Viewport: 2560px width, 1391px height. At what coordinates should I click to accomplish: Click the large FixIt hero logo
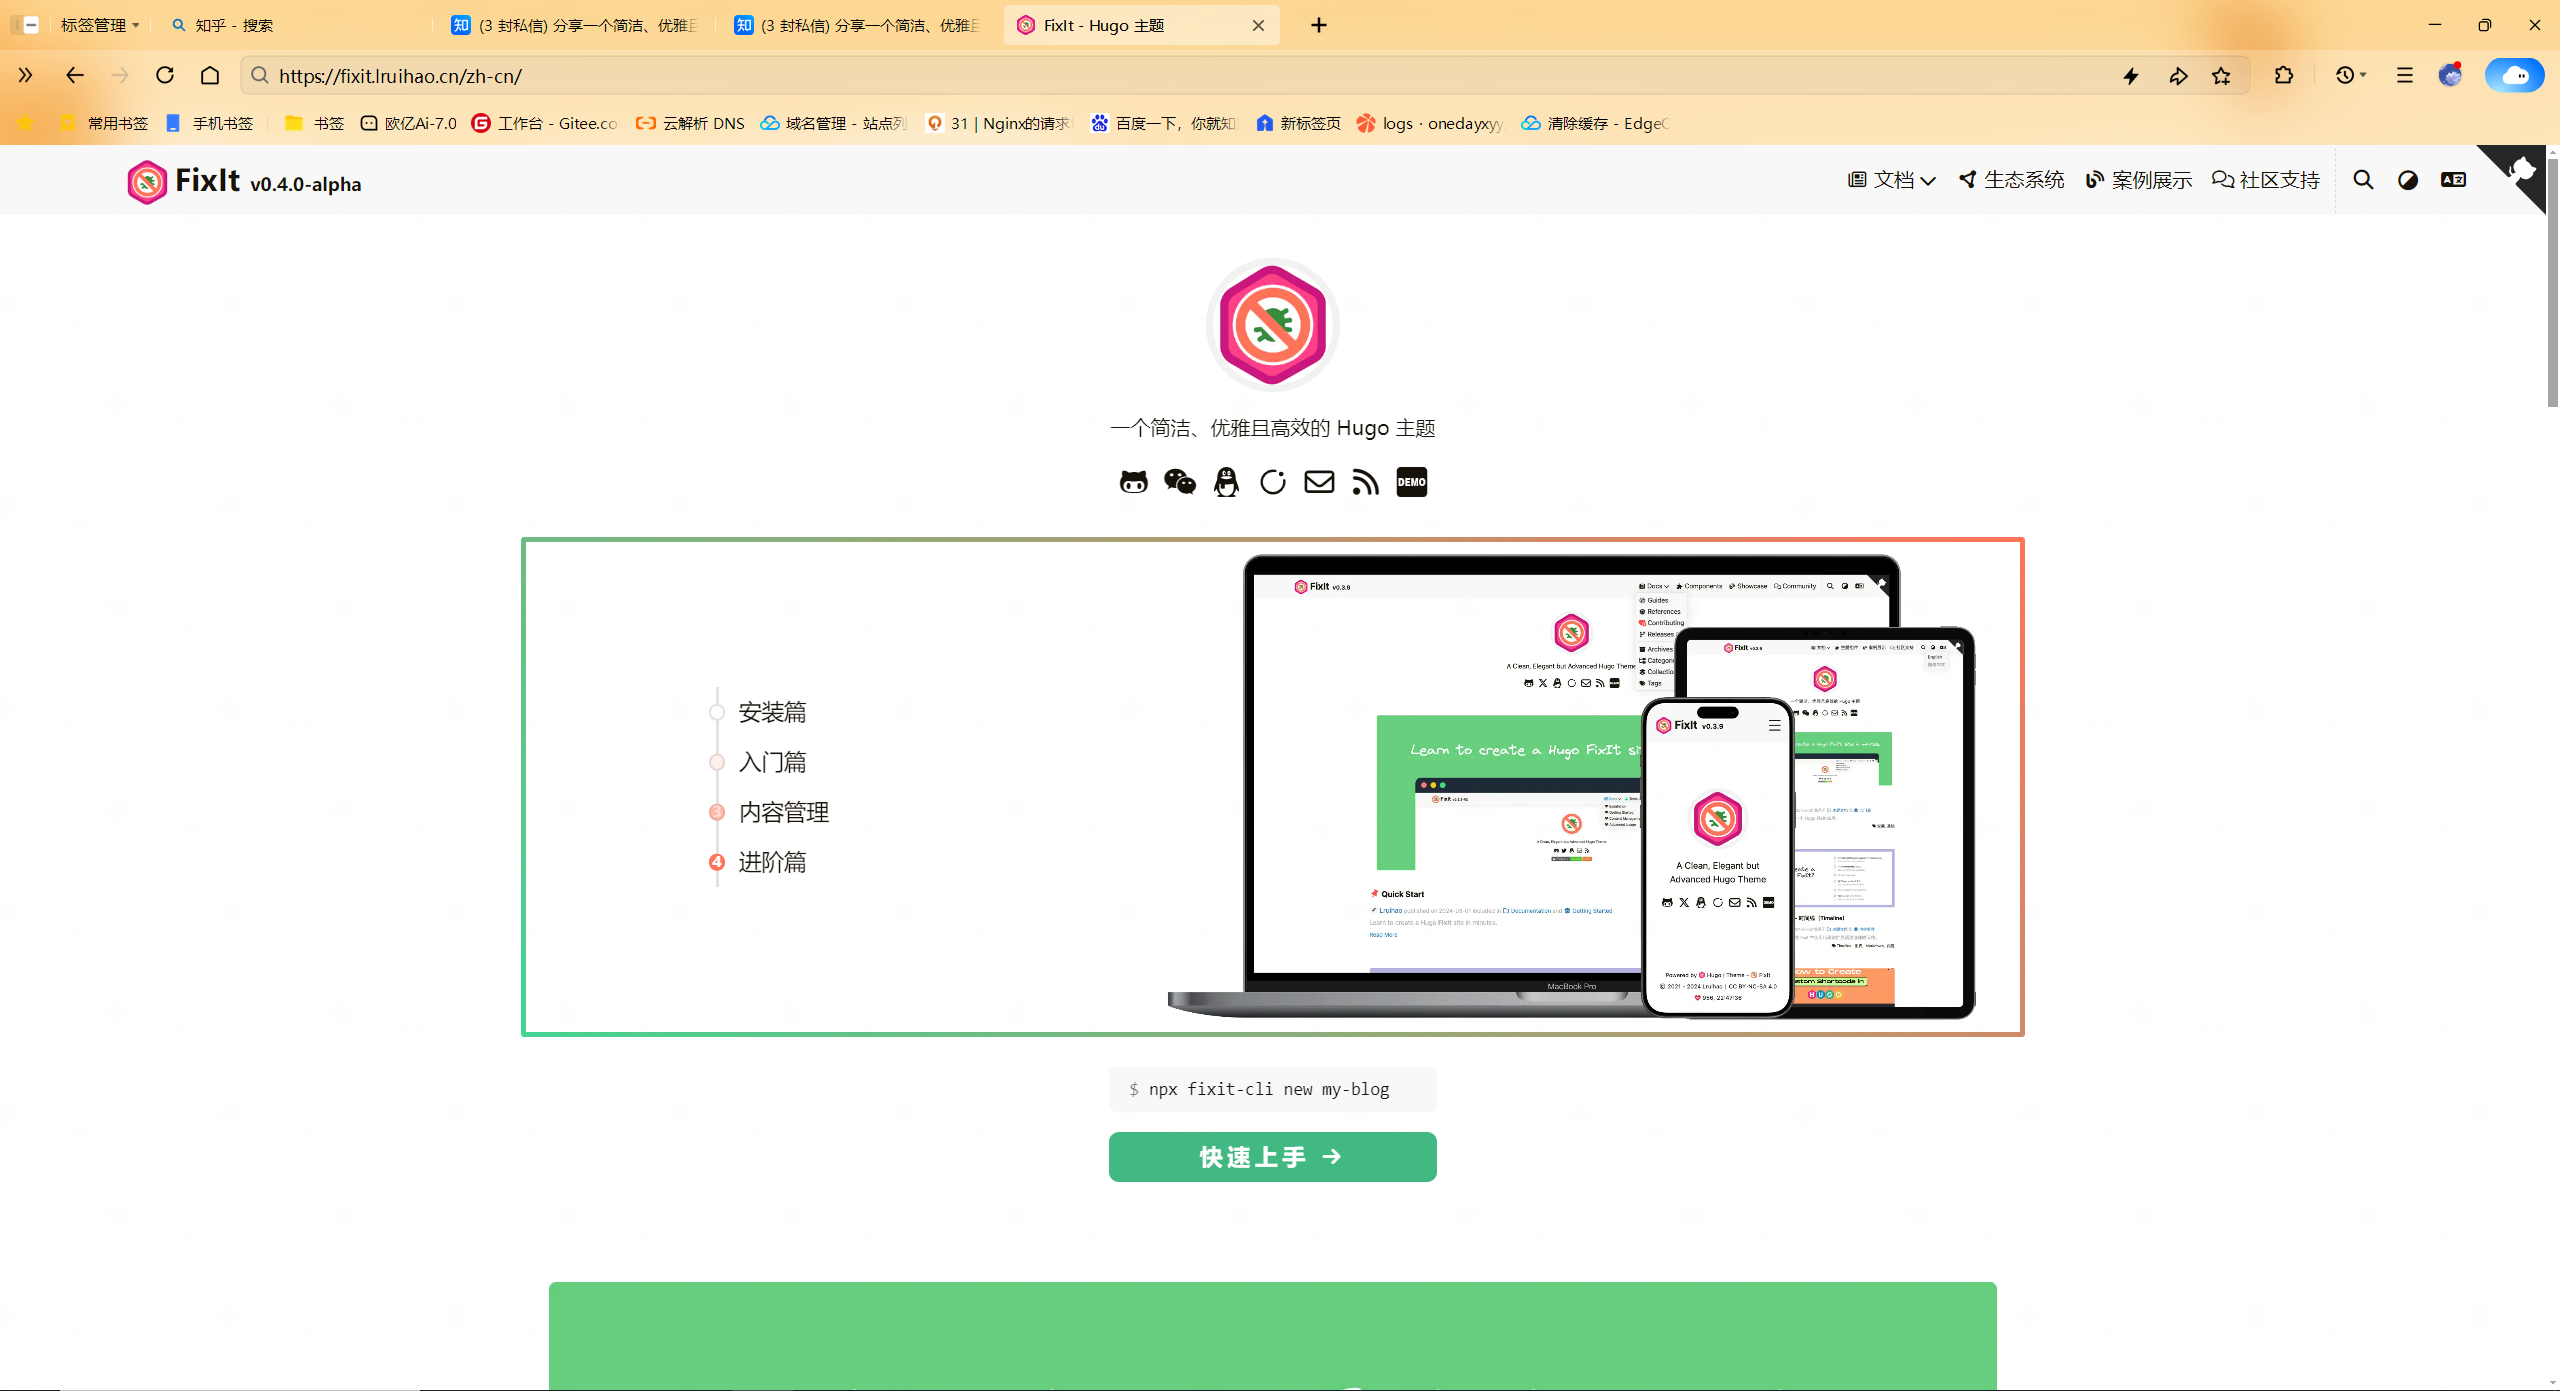[x=1272, y=325]
